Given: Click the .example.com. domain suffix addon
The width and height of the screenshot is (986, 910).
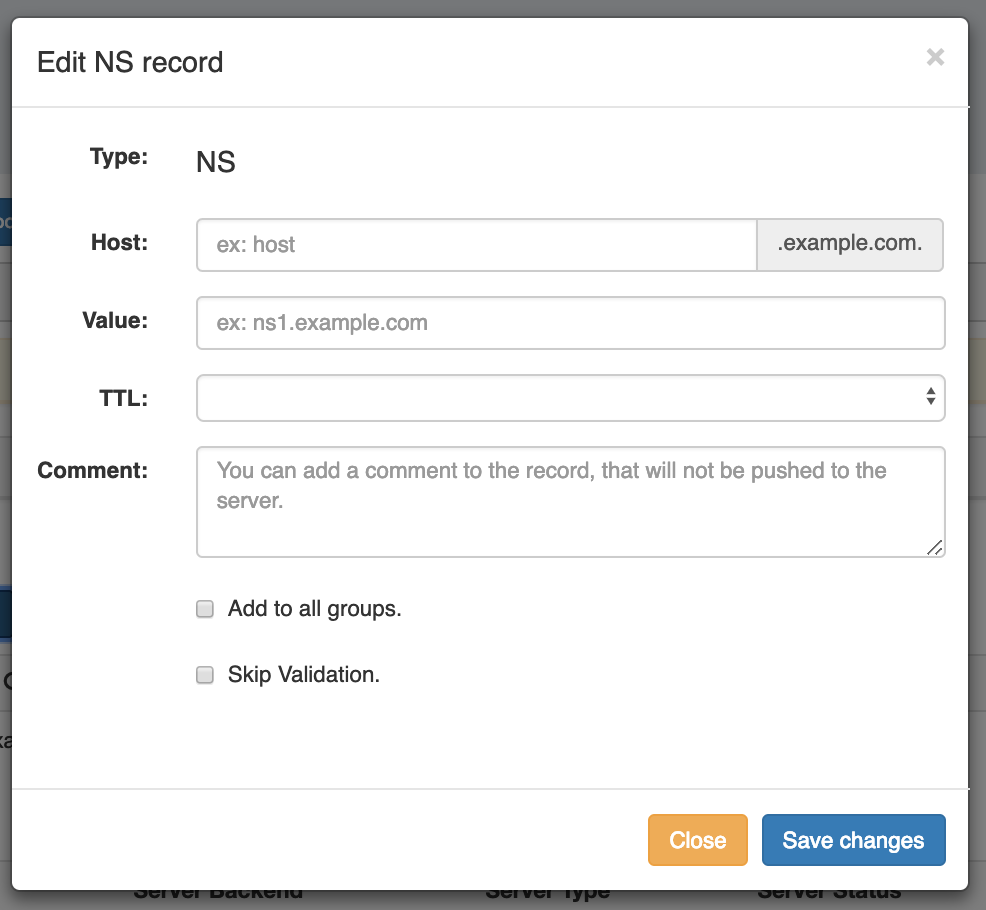Looking at the screenshot, I should (849, 245).
